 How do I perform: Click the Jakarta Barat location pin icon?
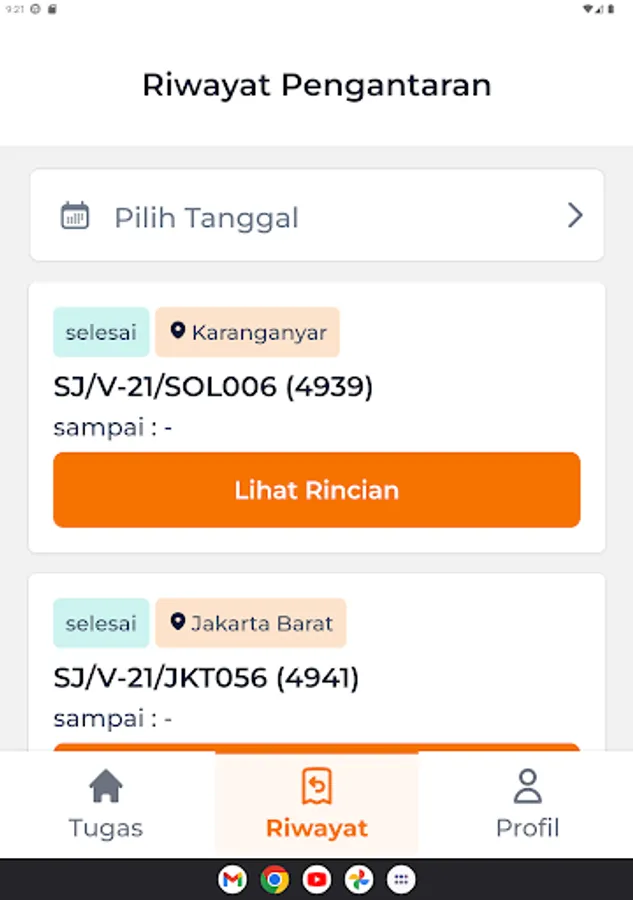[178, 622]
